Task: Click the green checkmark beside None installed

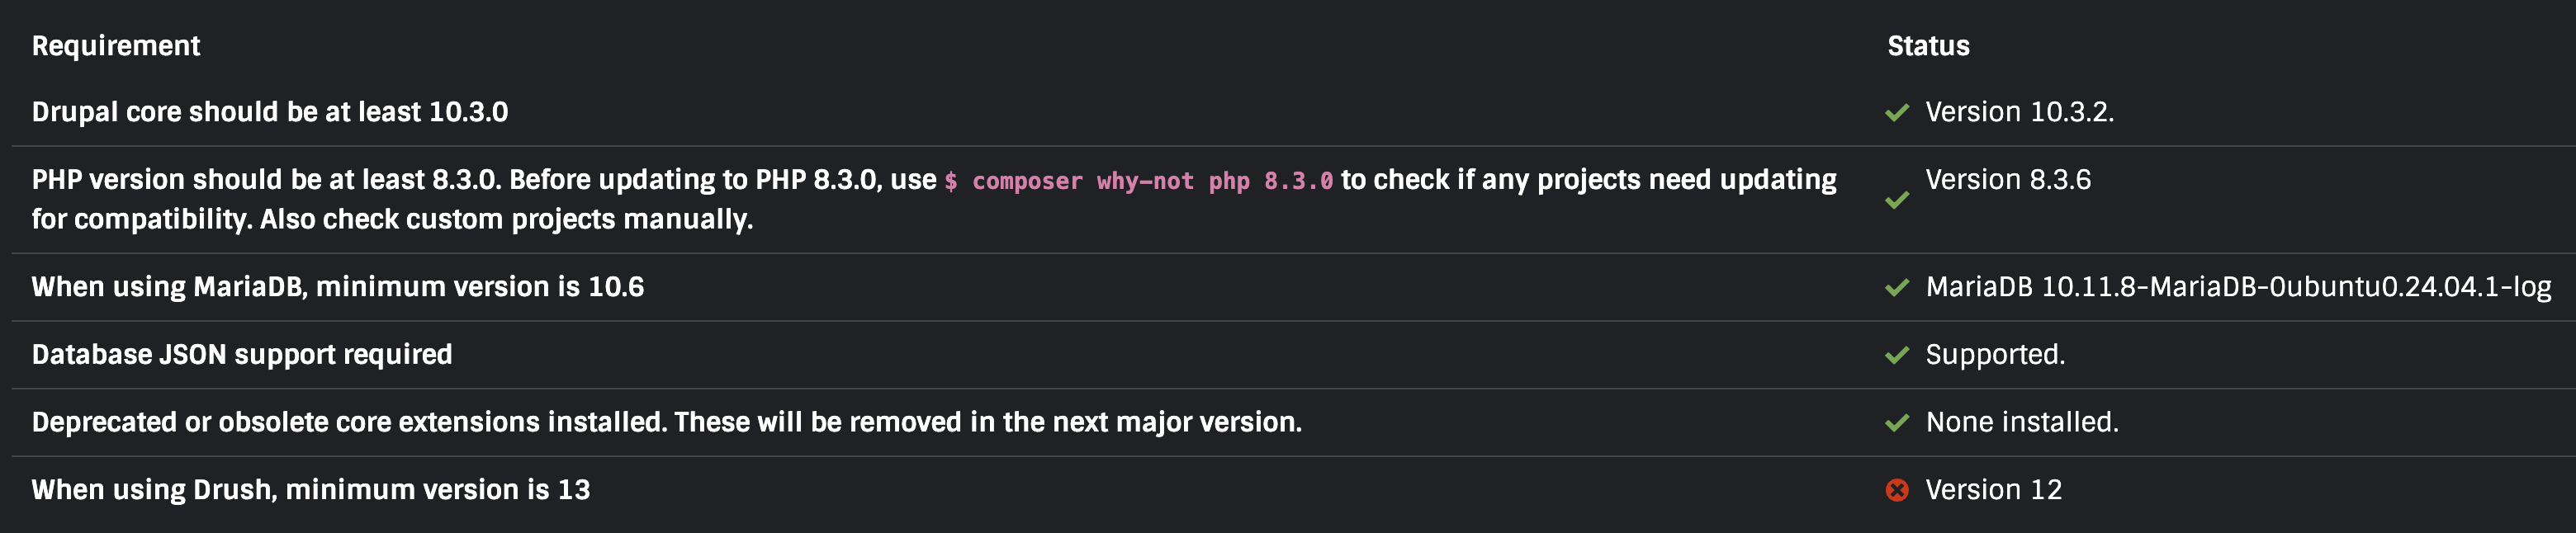Action: point(1896,423)
